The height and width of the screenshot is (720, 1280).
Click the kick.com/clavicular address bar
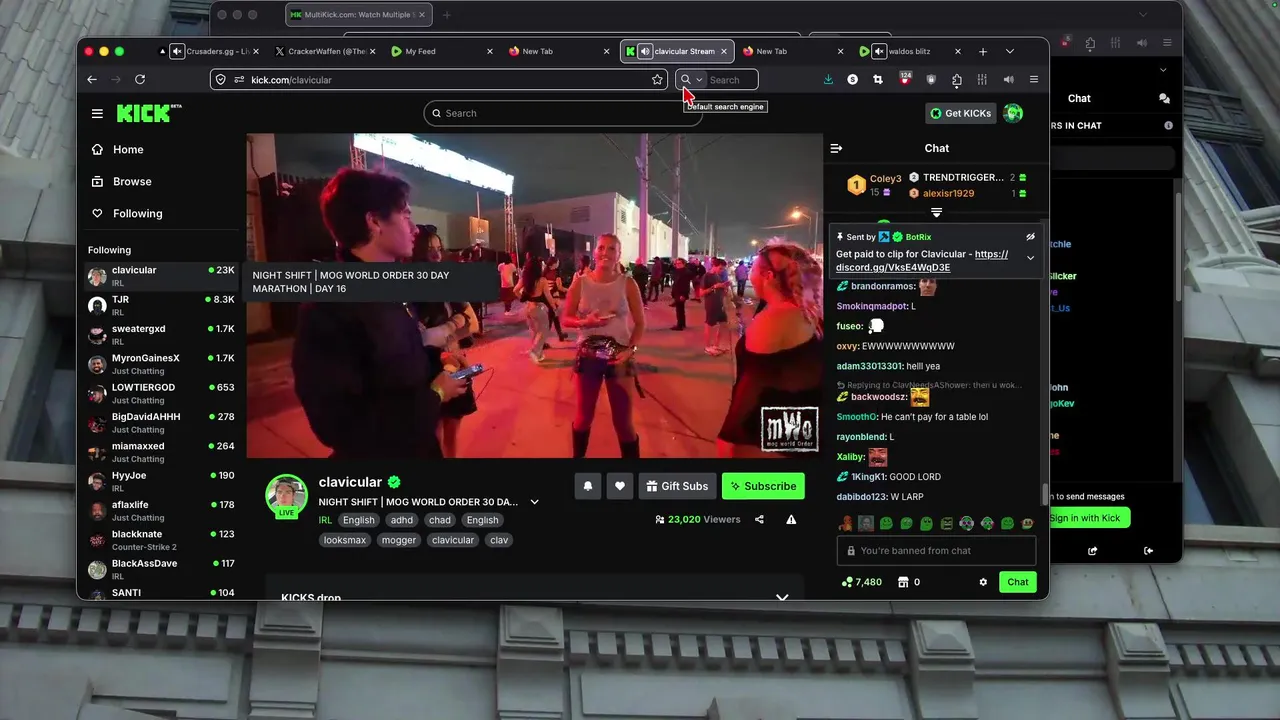pos(439,79)
